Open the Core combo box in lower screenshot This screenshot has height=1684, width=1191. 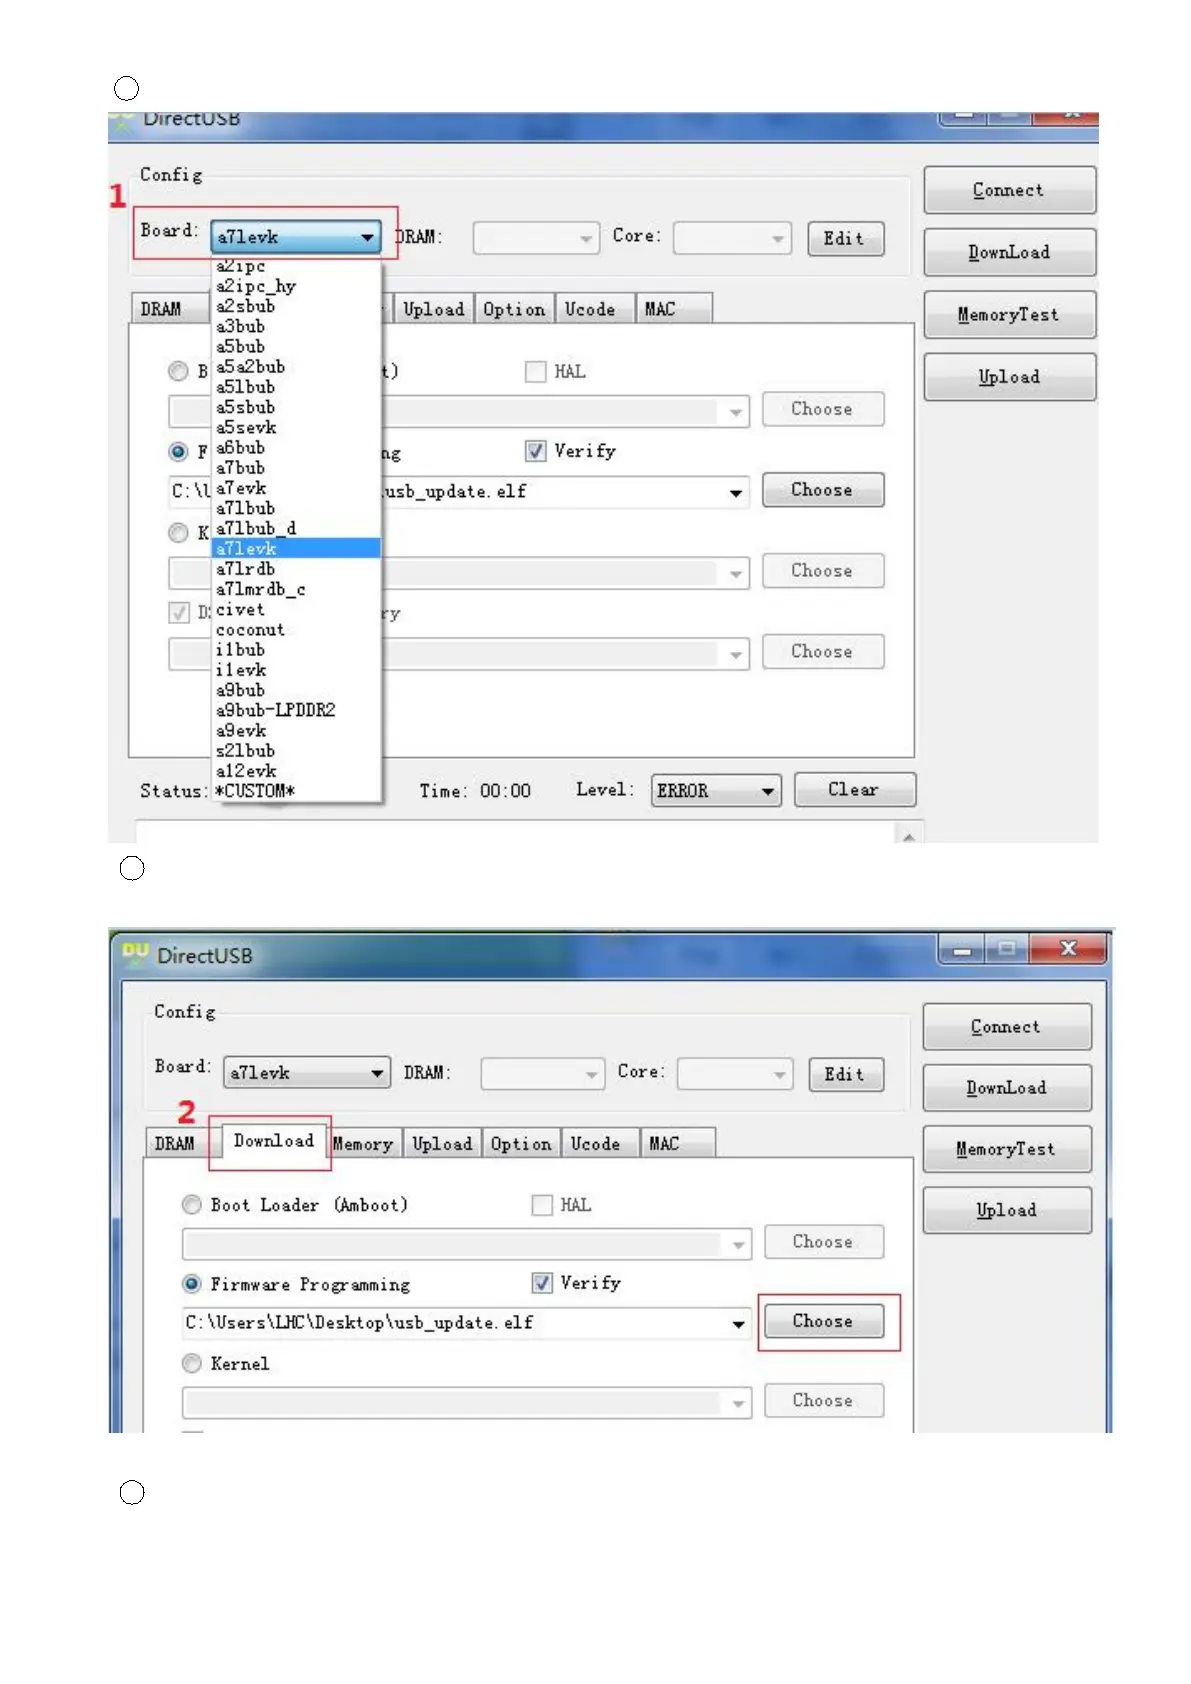[735, 1074]
